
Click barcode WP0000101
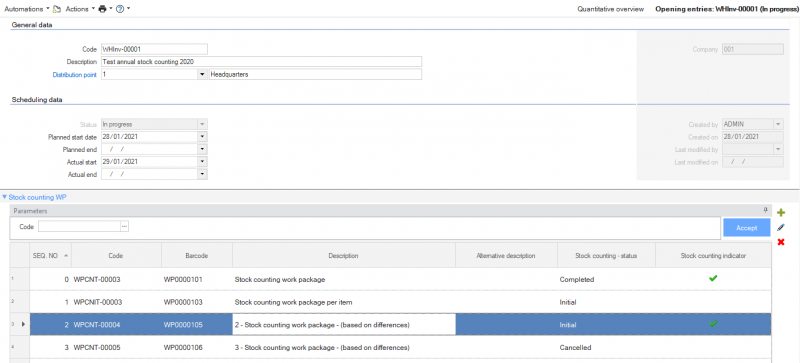coord(183,280)
